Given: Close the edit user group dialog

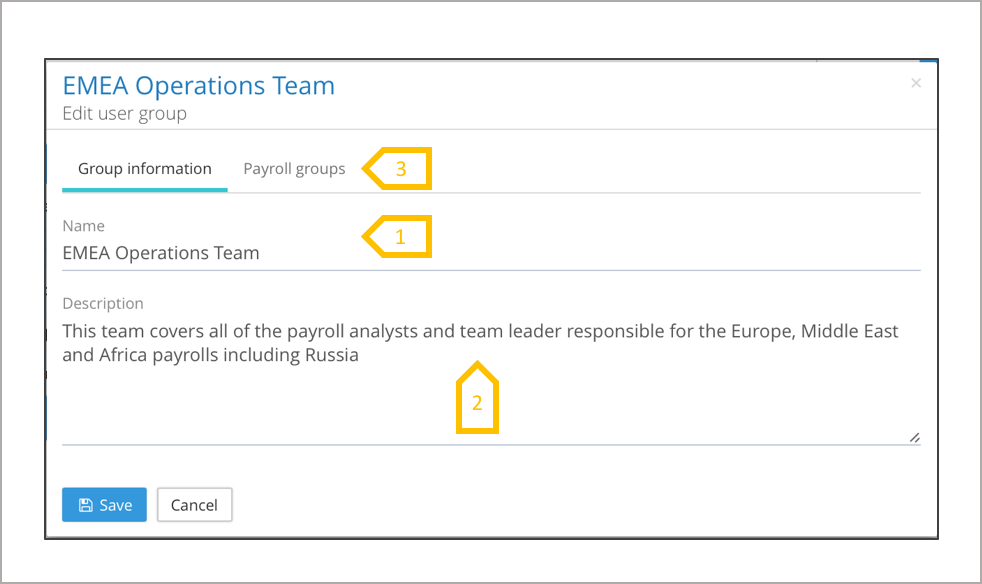Looking at the screenshot, I should pyautogui.click(x=916, y=84).
